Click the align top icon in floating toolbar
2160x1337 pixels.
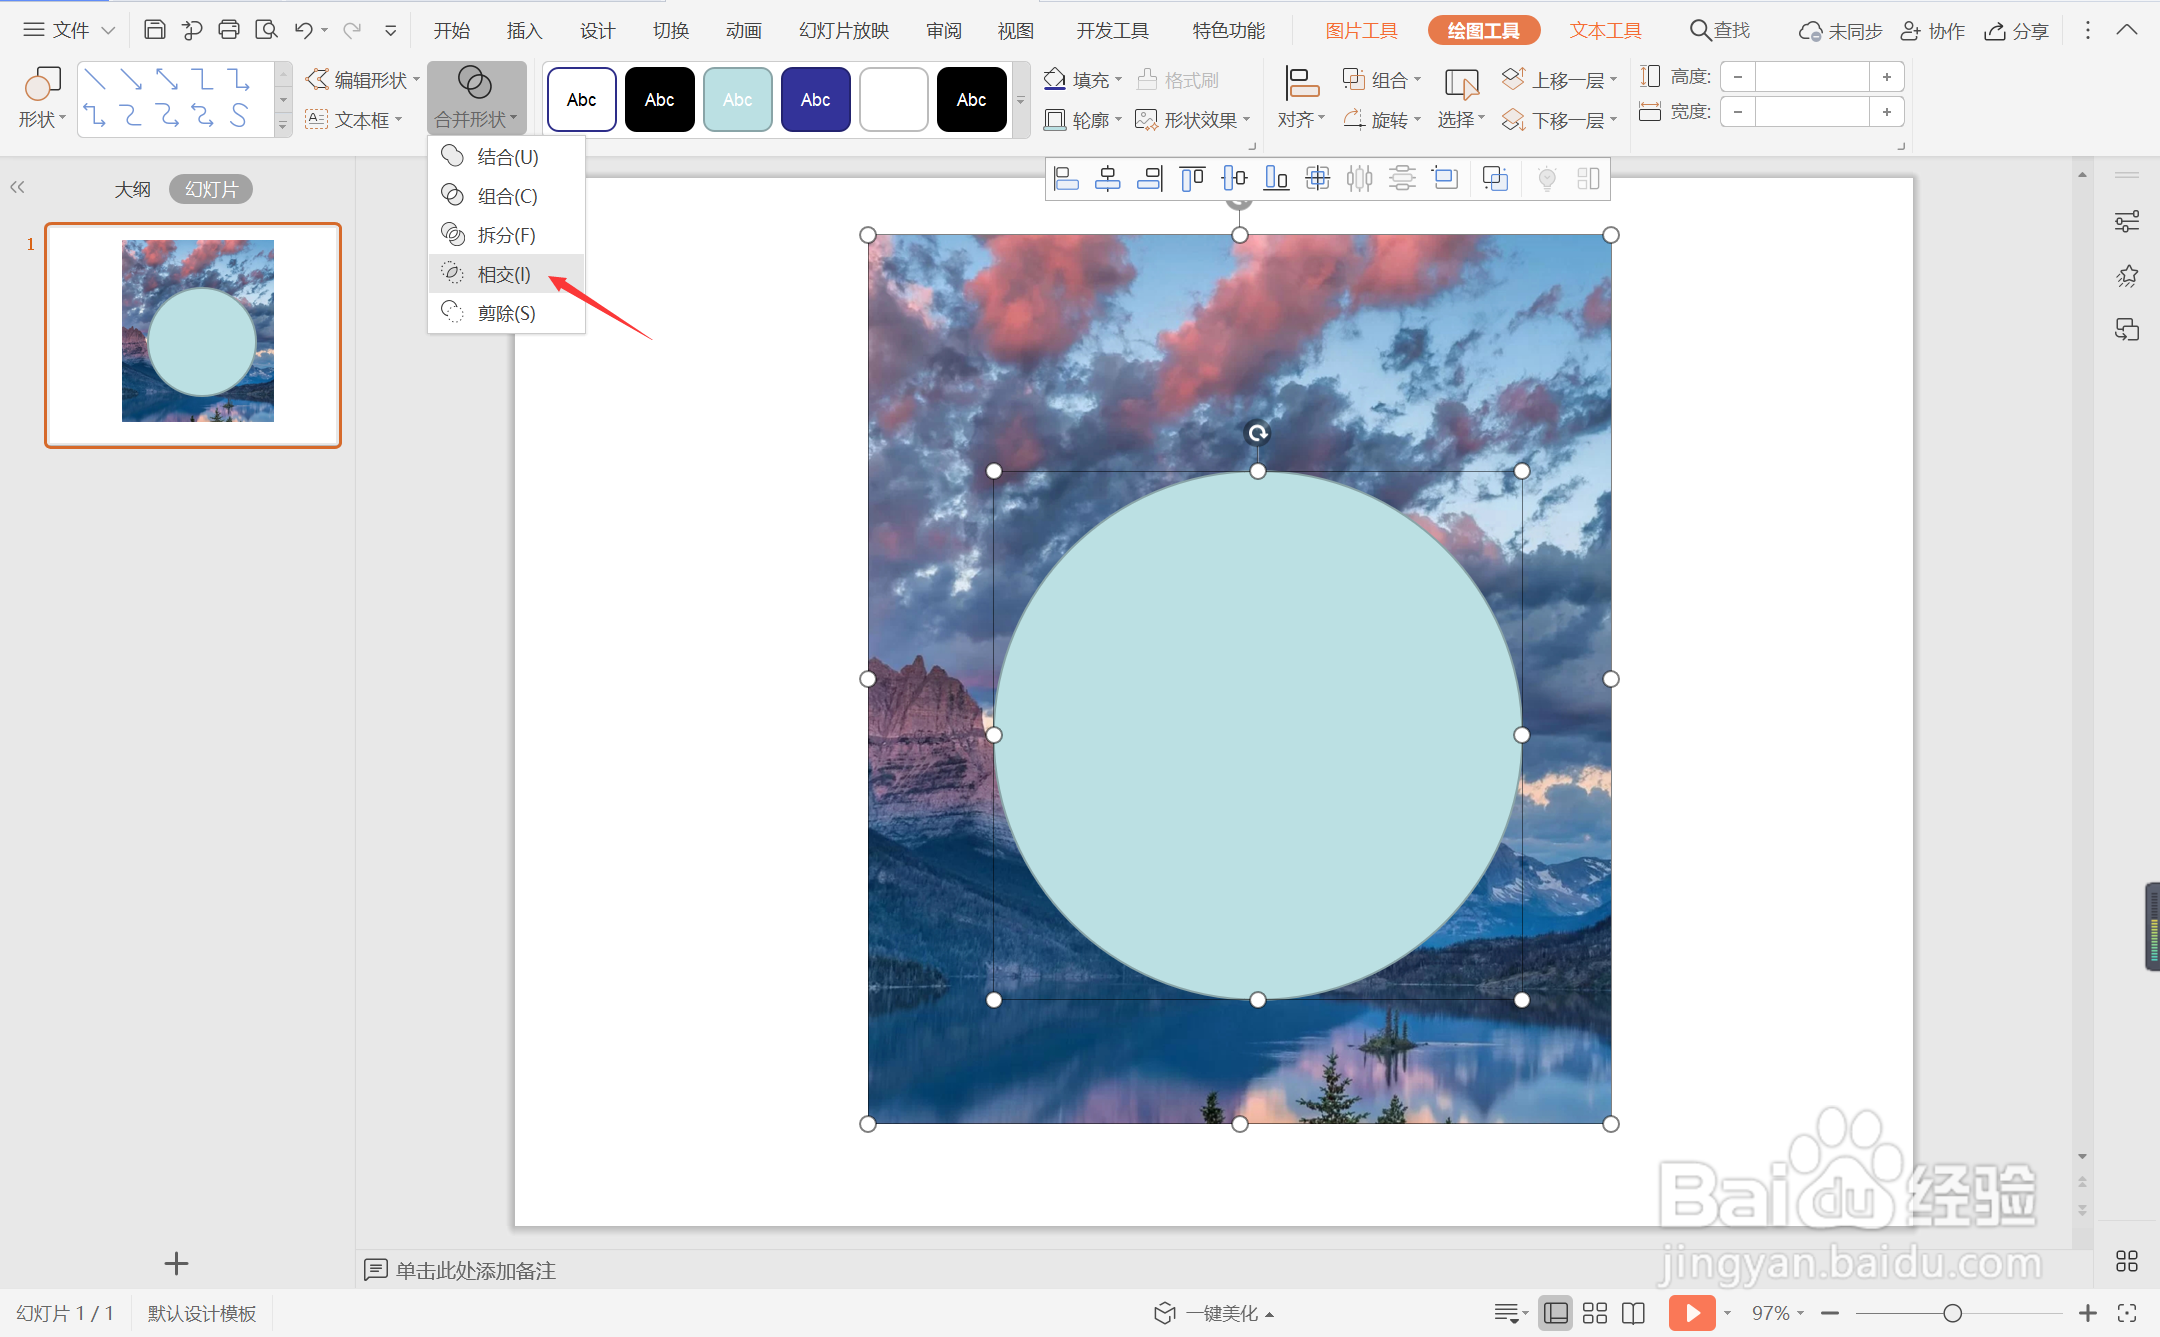click(x=1192, y=179)
